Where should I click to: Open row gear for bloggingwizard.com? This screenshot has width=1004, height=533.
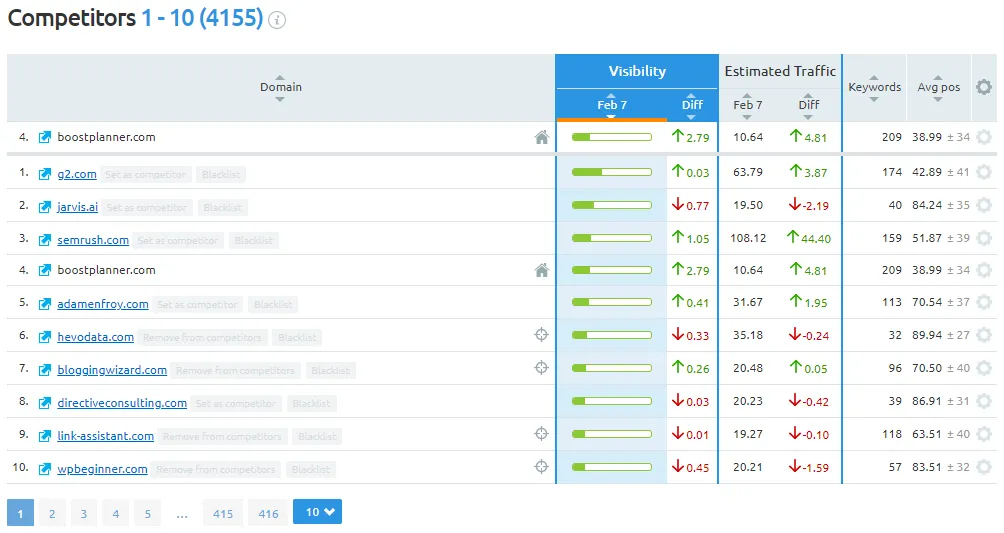984,368
